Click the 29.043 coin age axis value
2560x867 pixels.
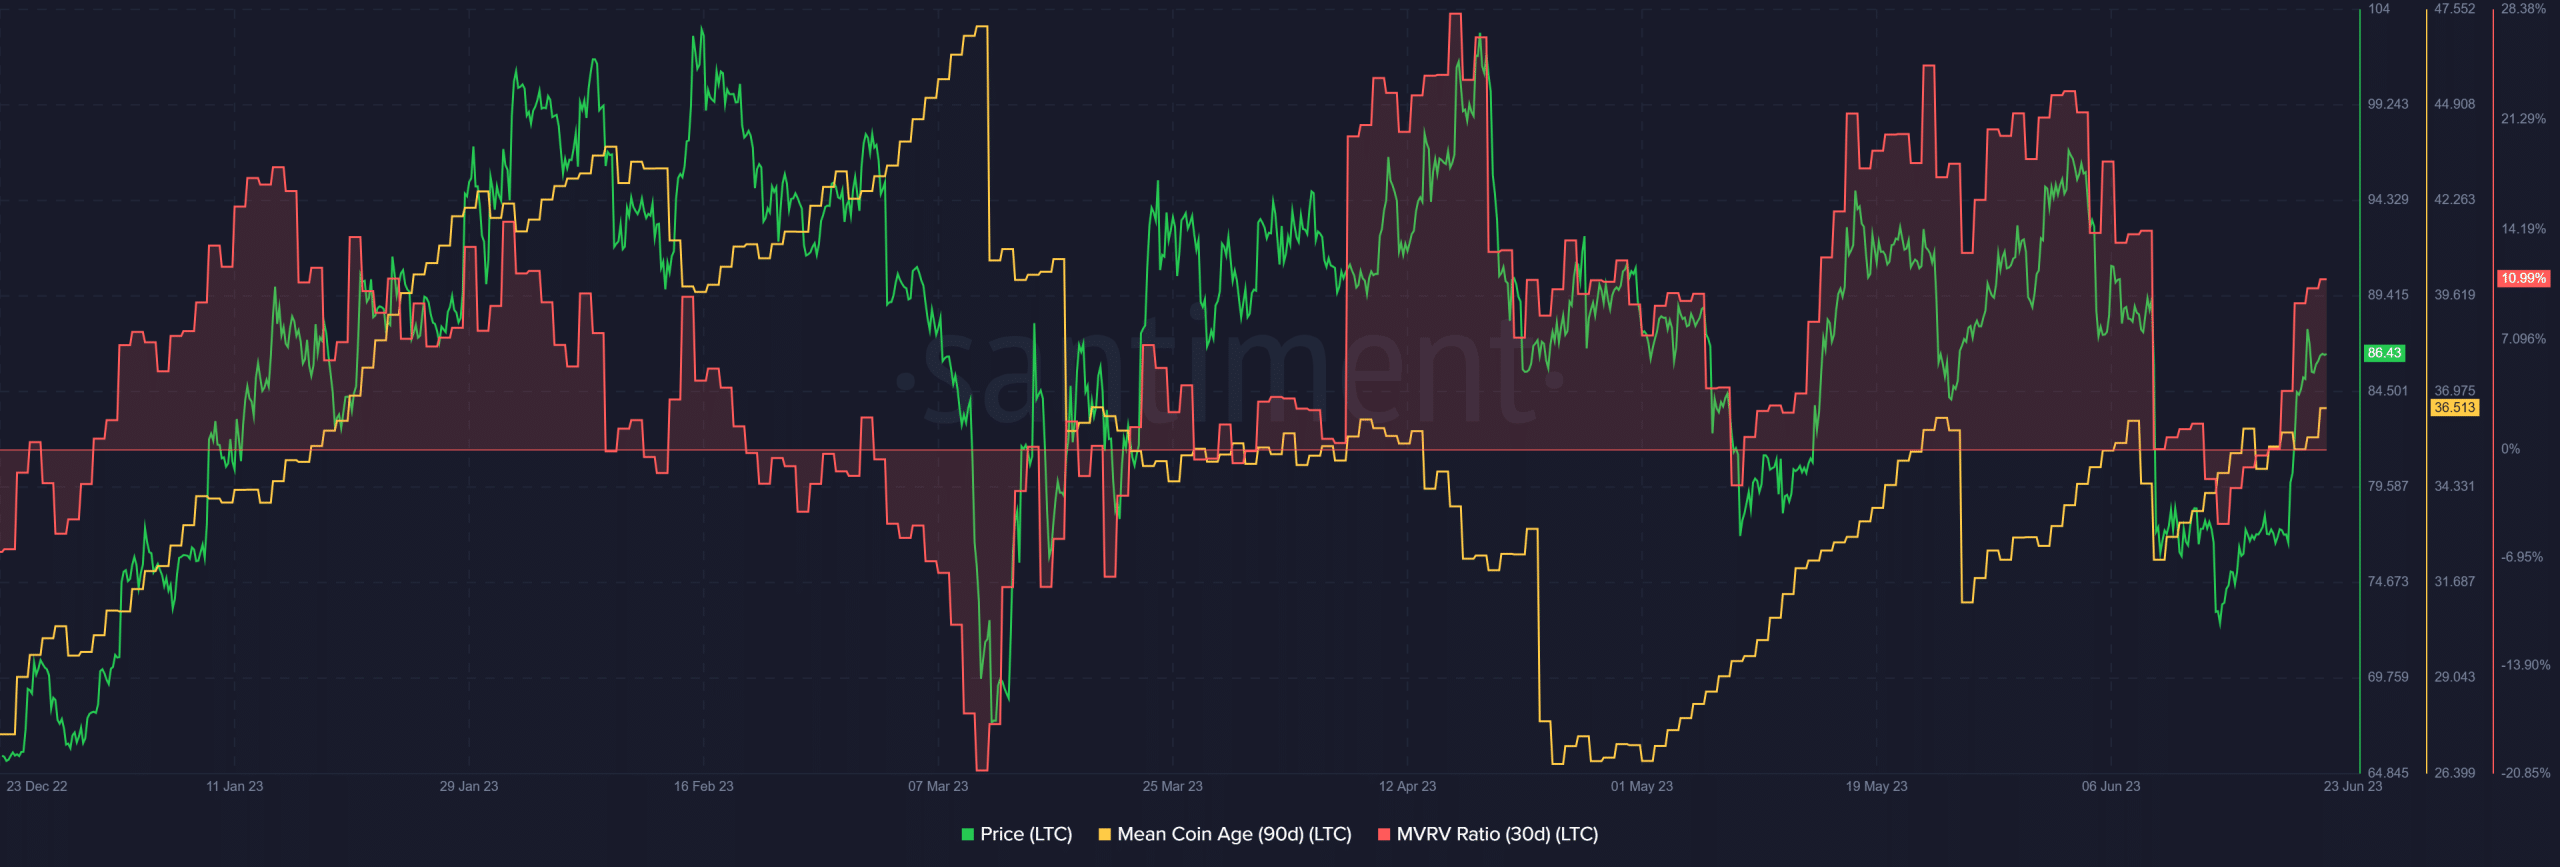pyautogui.click(x=2455, y=677)
